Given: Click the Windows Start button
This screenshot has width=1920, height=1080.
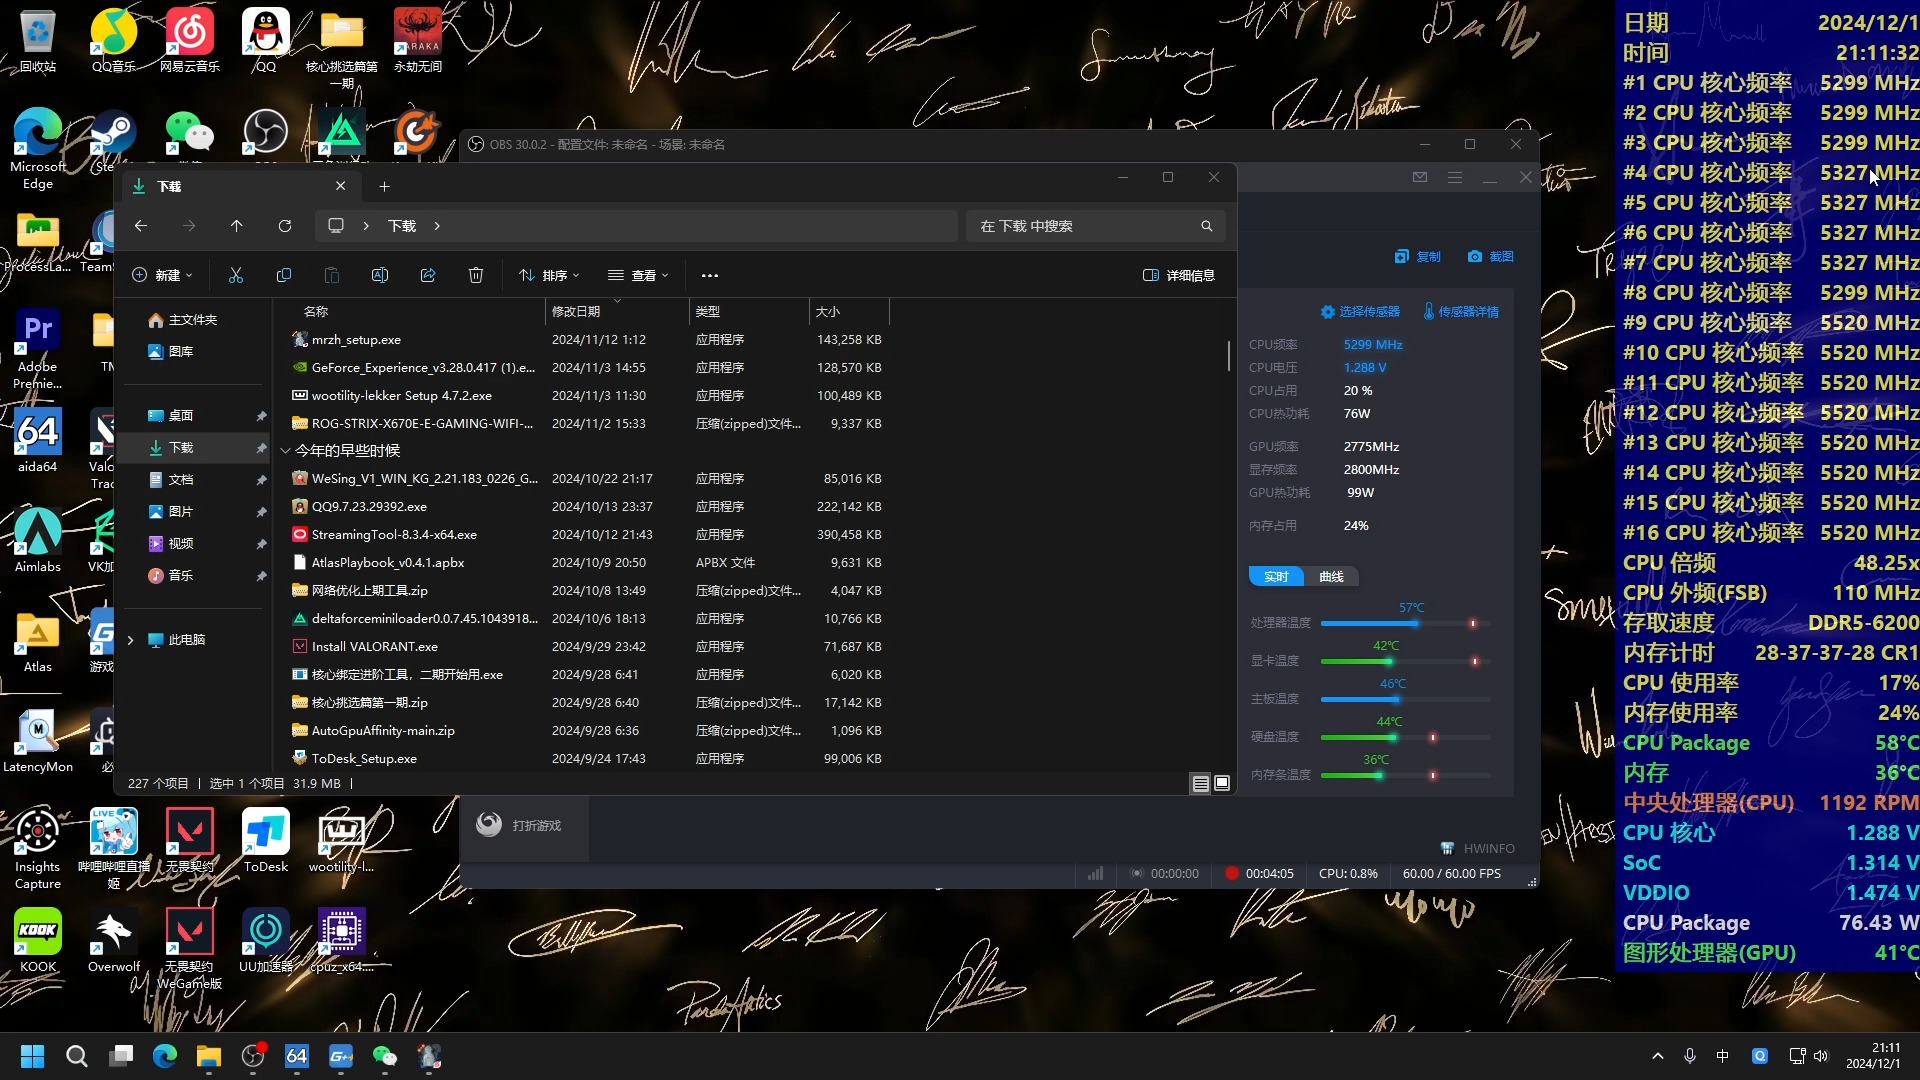Looking at the screenshot, I should (33, 1056).
